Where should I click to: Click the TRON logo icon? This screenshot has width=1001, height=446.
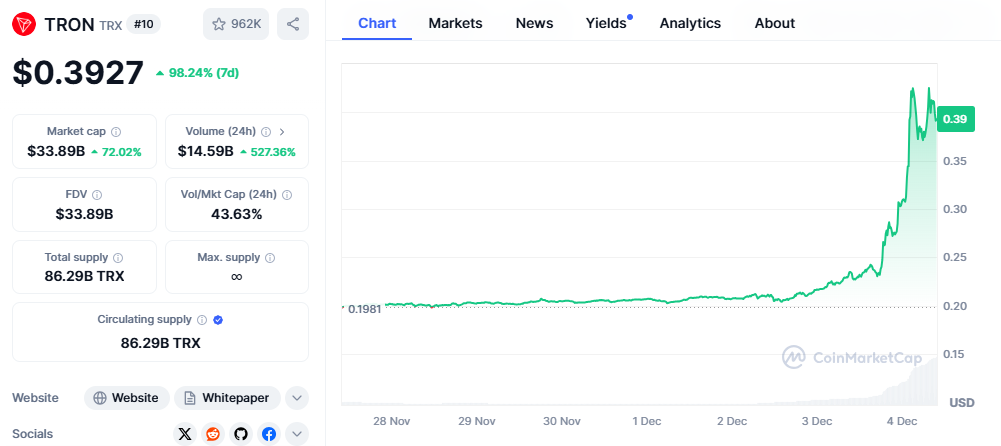click(24, 24)
